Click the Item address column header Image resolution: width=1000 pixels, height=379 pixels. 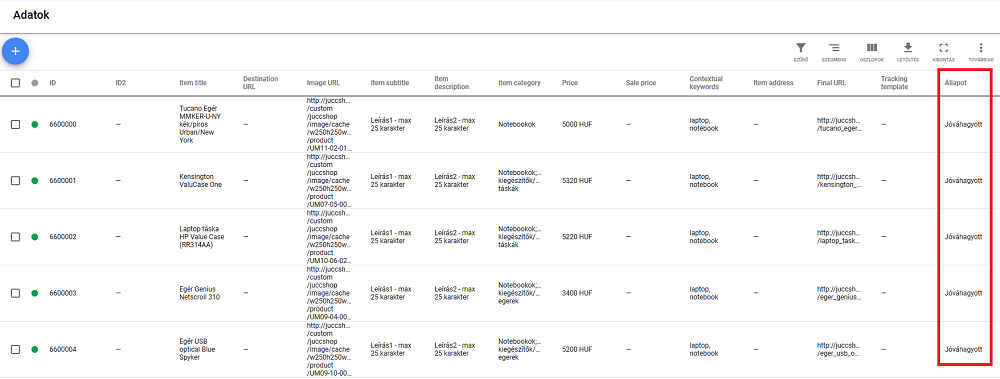pyautogui.click(x=773, y=83)
